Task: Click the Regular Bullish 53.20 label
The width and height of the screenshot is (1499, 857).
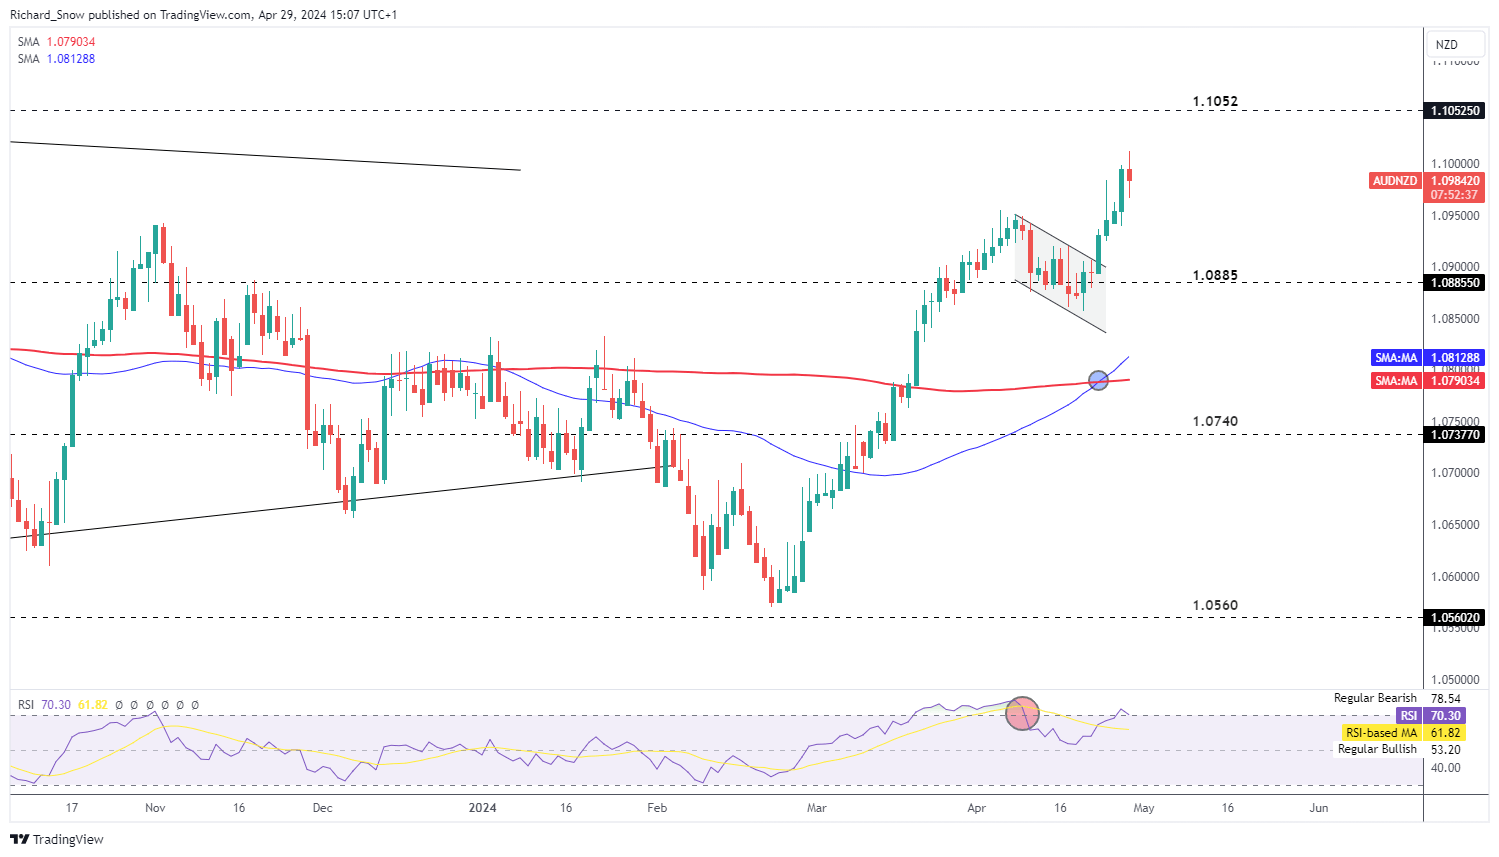Action: coord(1399,749)
